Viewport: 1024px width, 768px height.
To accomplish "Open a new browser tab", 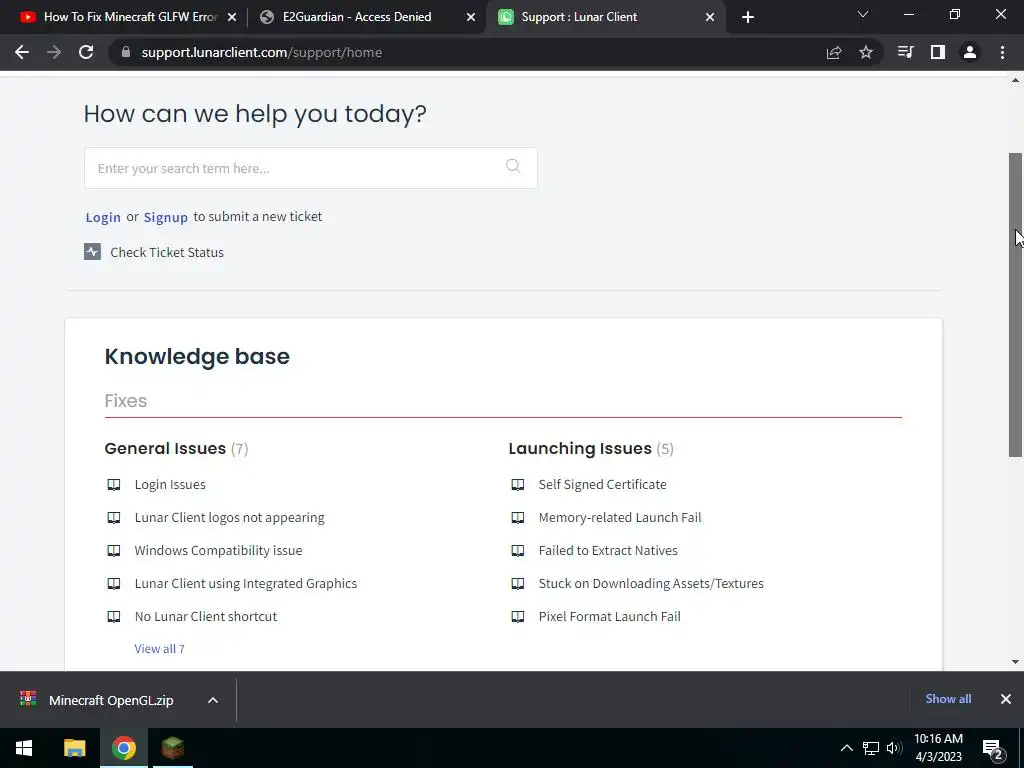I will (x=748, y=17).
